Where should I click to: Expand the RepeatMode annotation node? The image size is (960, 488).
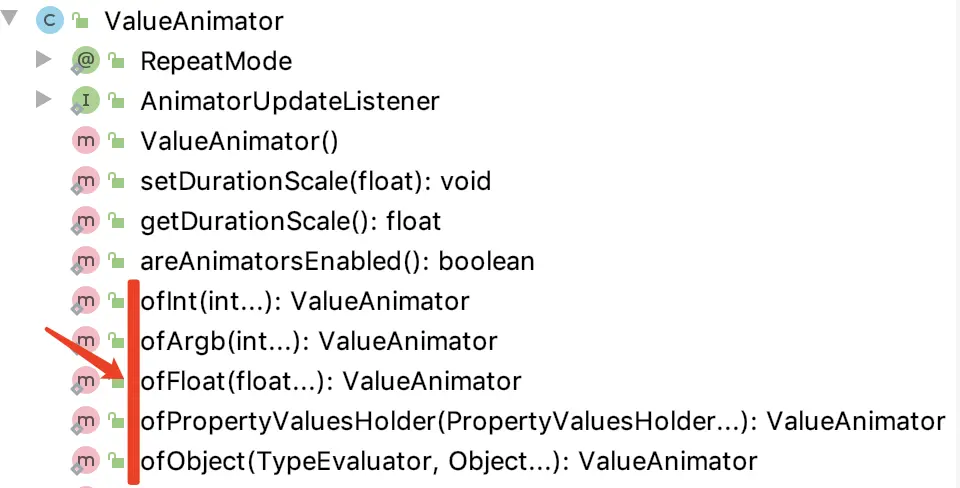point(43,60)
